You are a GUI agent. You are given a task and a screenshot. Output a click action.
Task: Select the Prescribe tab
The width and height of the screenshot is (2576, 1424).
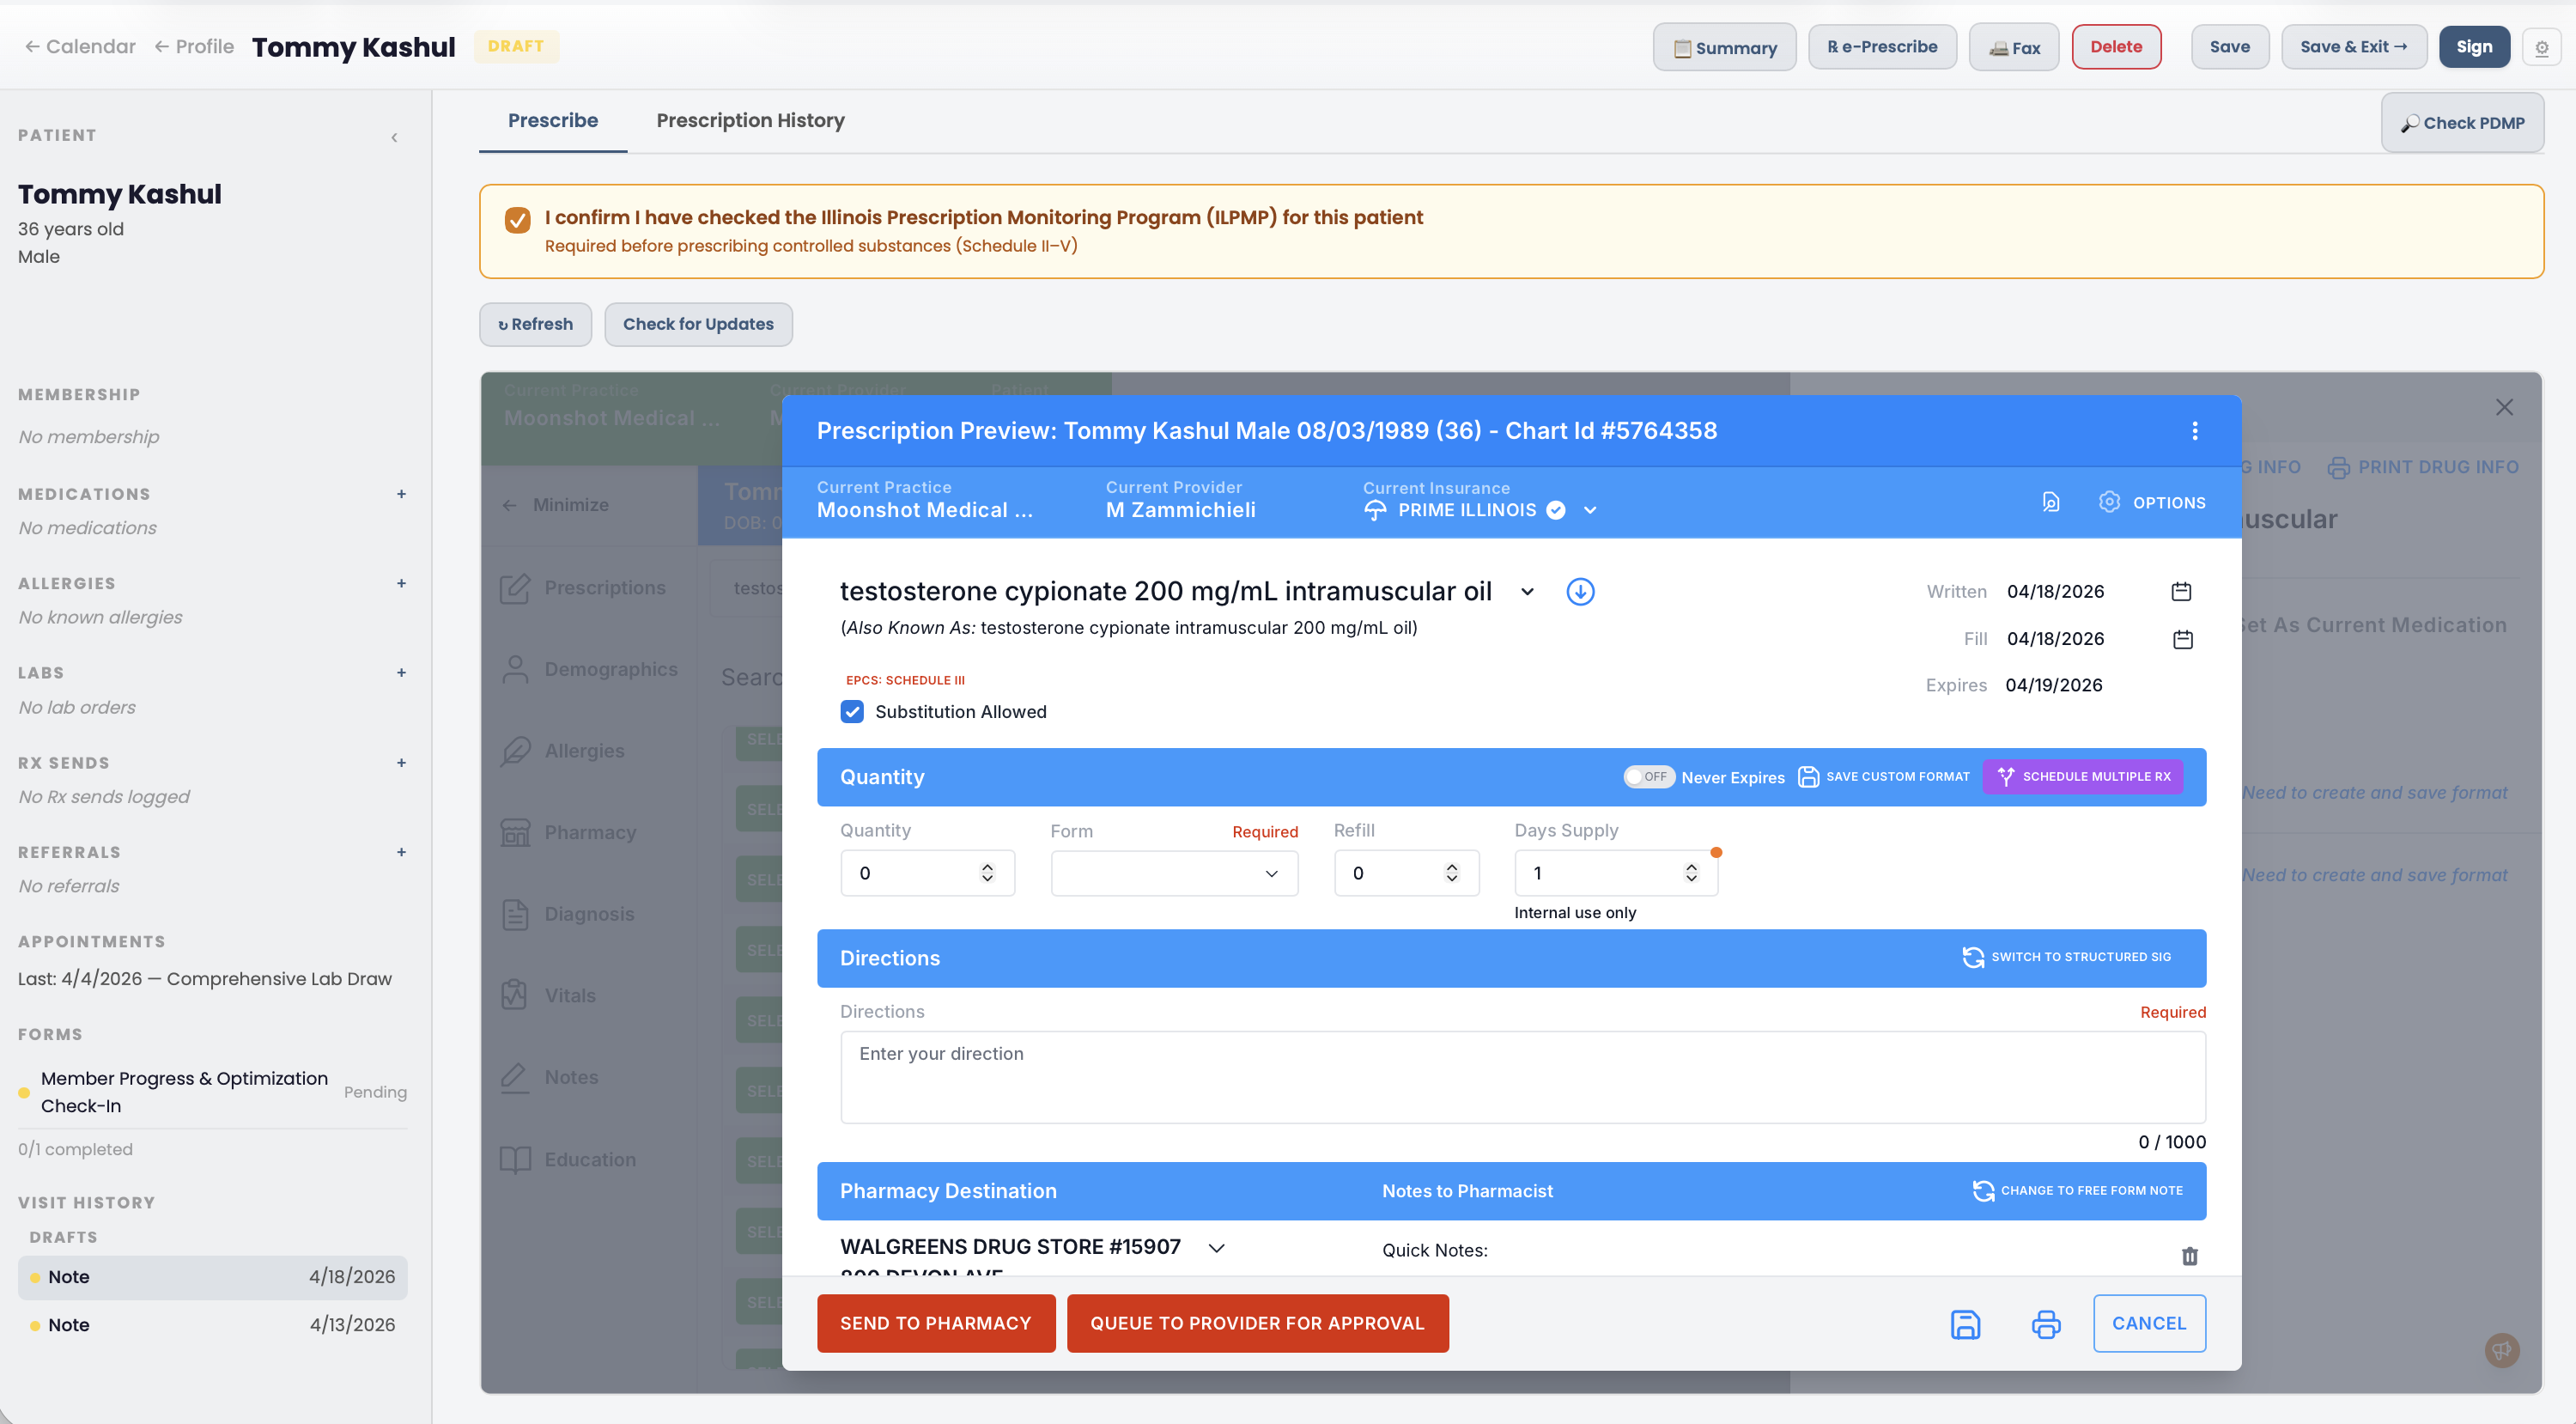[553, 120]
